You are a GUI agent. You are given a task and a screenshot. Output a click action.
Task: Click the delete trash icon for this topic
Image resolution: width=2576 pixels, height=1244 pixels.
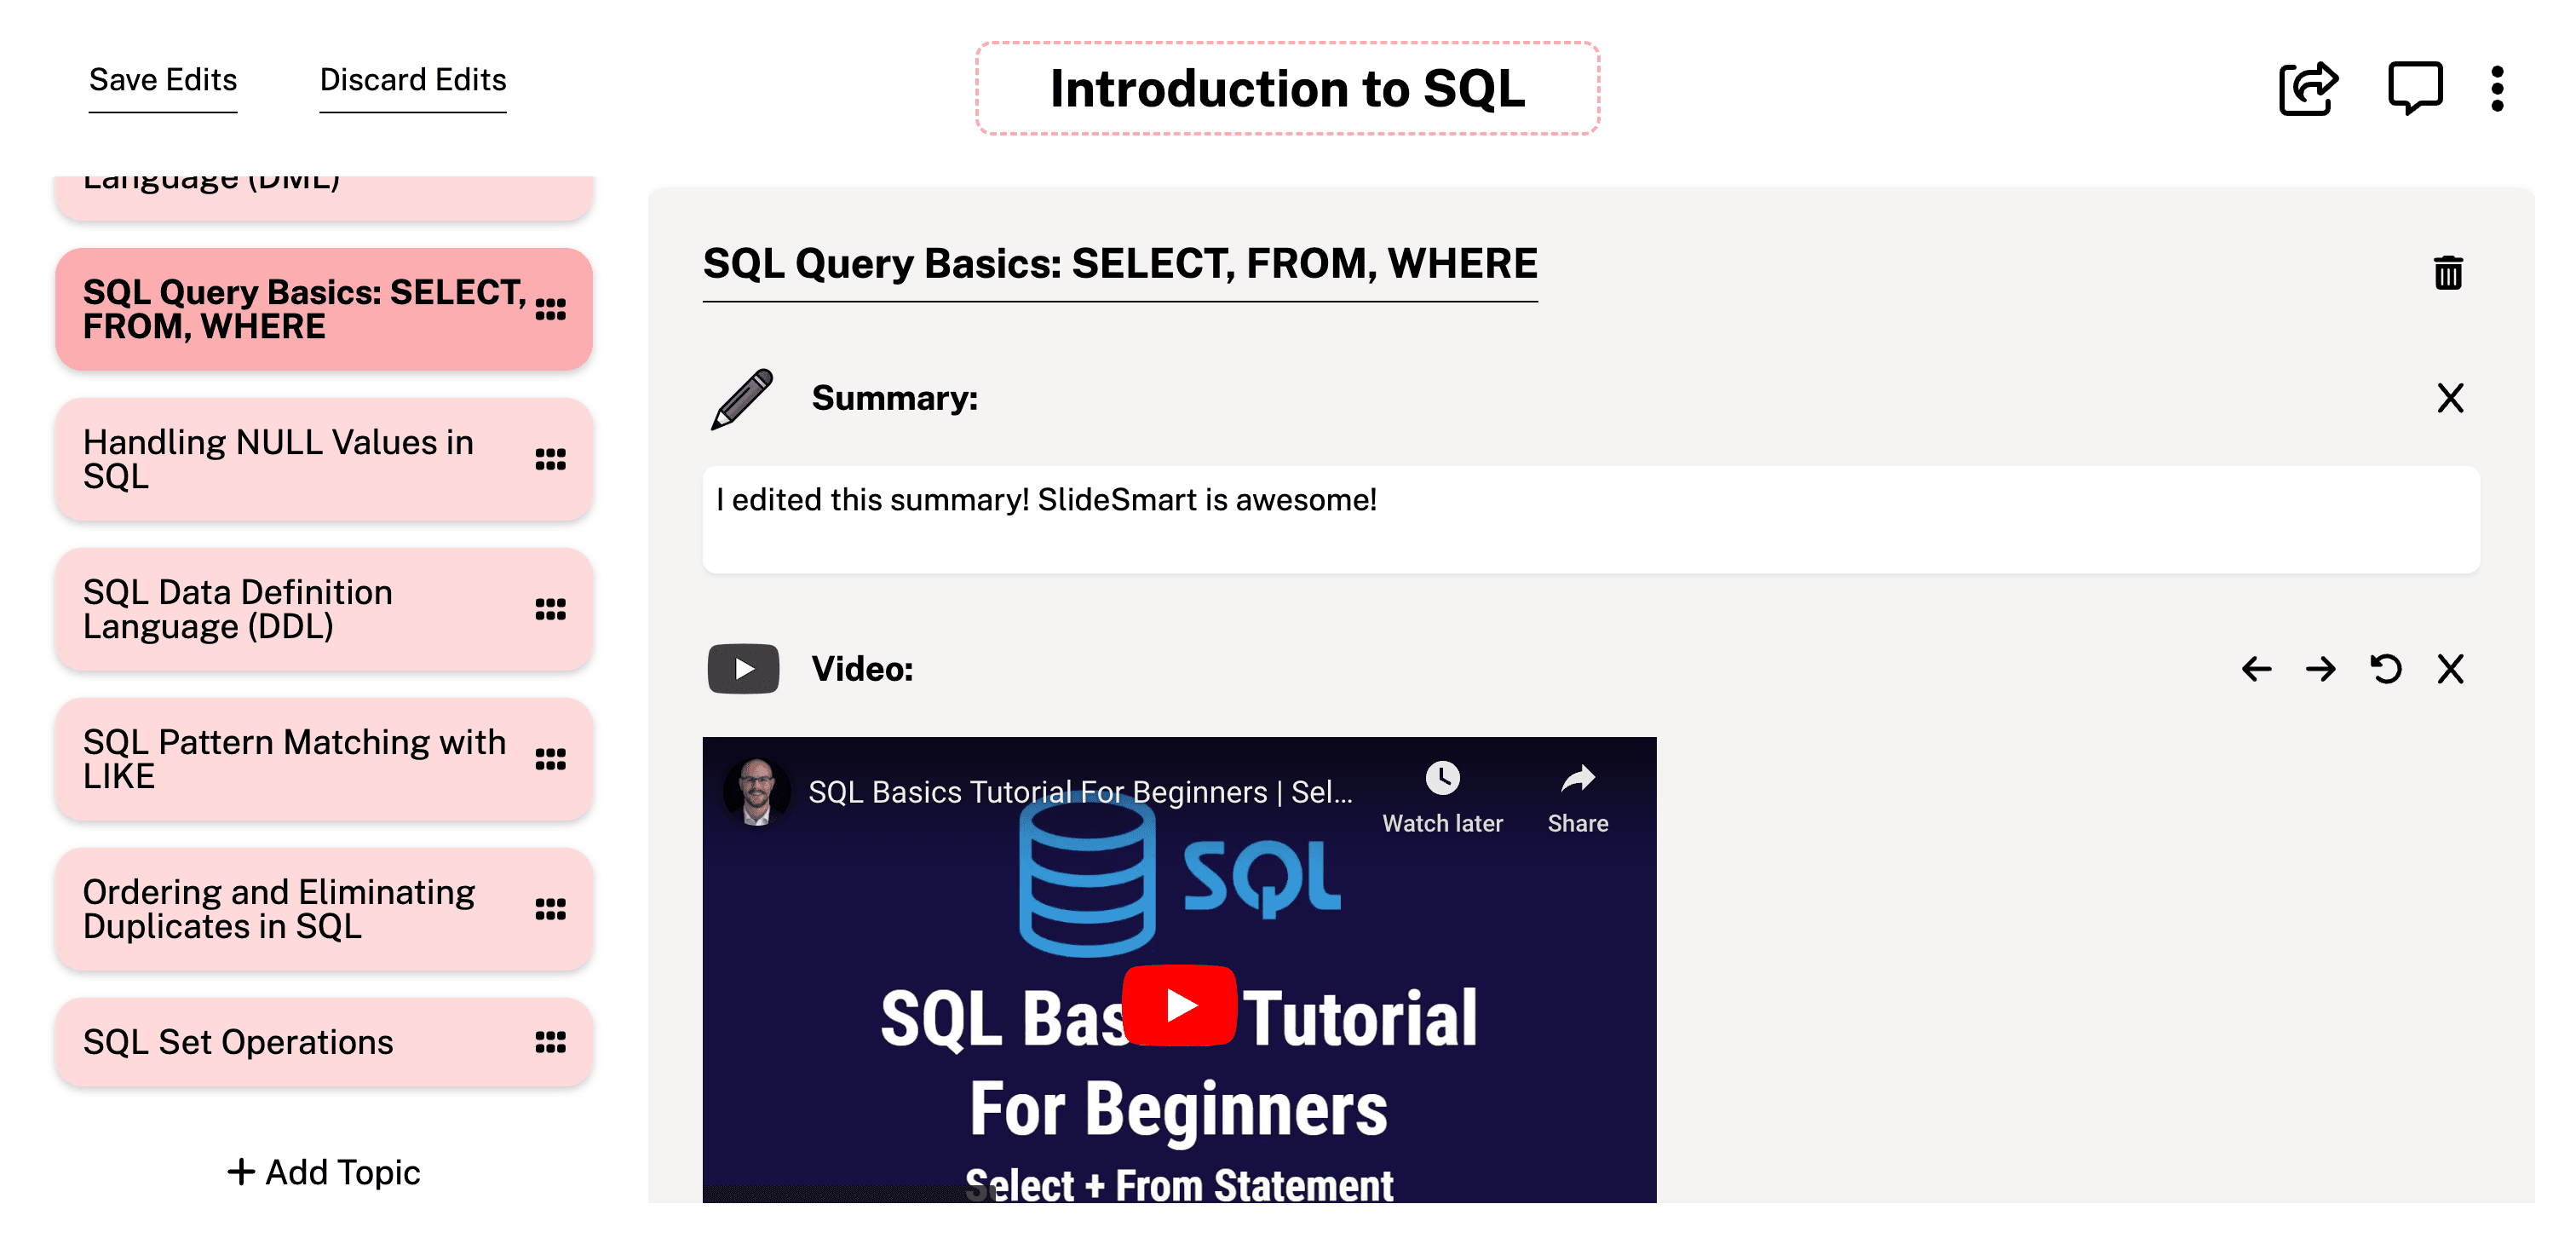2448,274
